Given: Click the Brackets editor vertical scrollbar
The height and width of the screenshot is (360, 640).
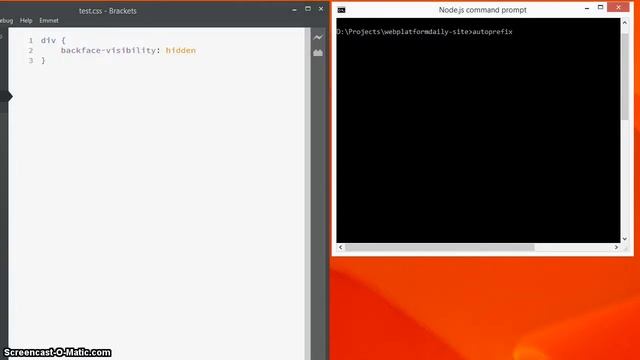Looking at the screenshot, I should point(307,193).
